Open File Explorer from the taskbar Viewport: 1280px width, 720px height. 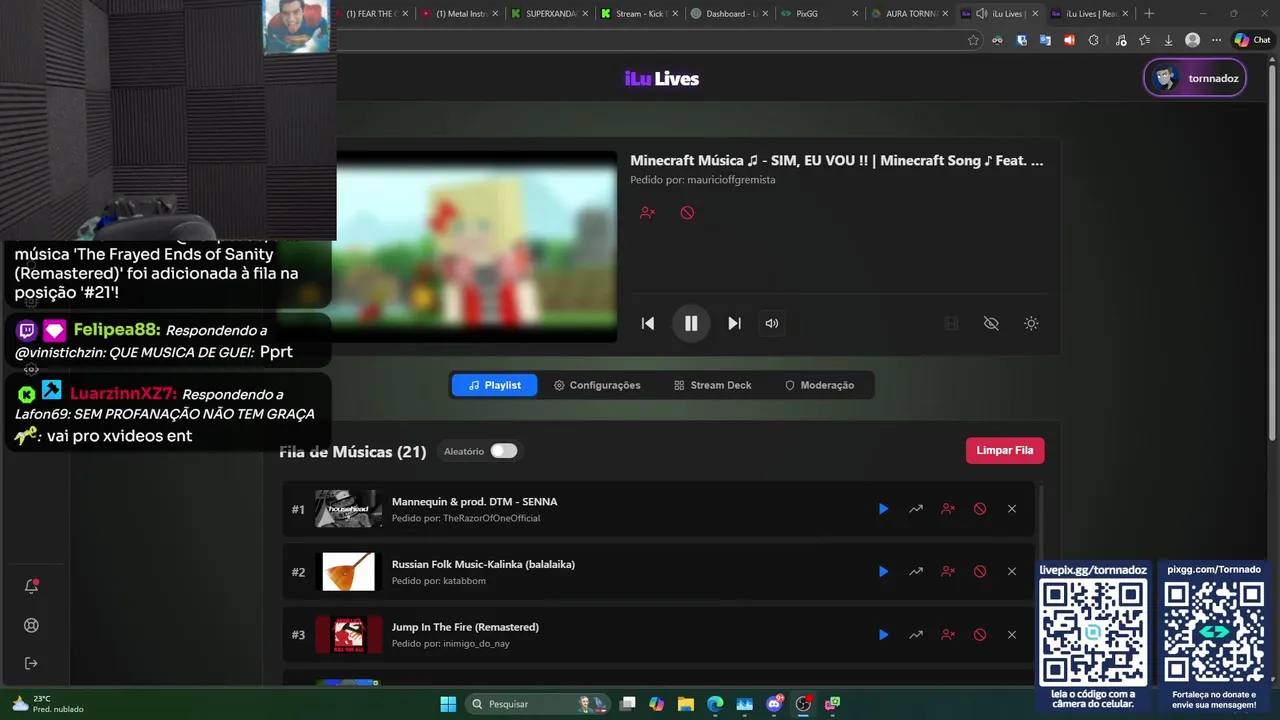click(686, 704)
